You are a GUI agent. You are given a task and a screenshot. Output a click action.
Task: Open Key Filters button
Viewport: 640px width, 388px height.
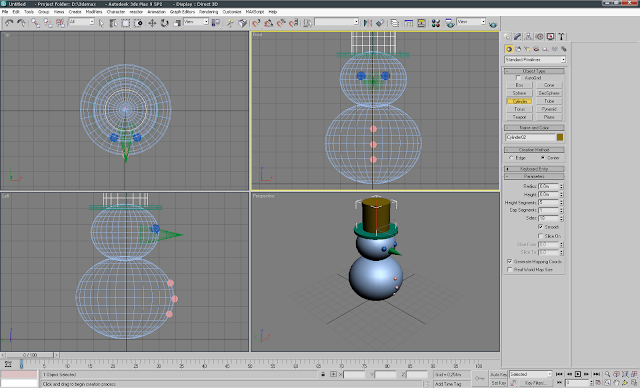click(x=536, y=383)
